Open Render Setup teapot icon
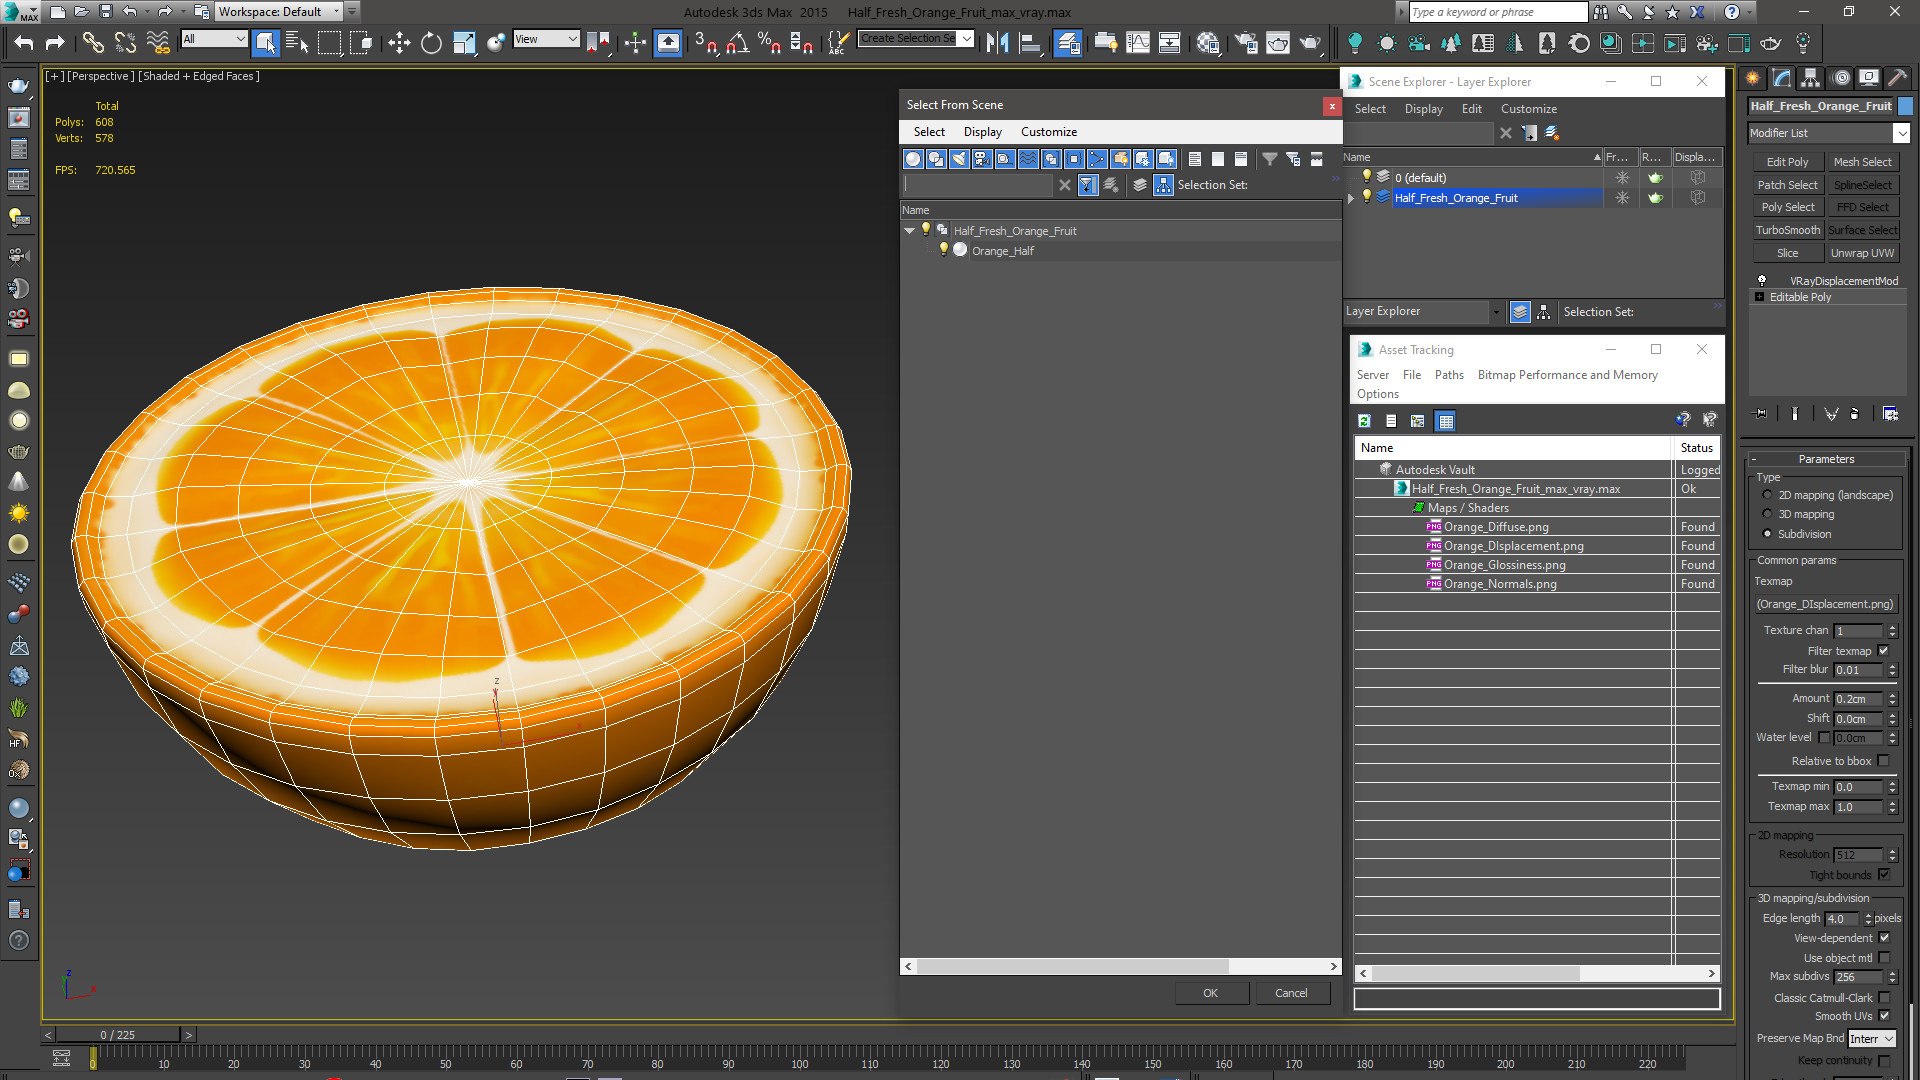Image resolution: width=1920 pixels, height=1080 pixels. pyautogui.click(x=1246, y=42)
